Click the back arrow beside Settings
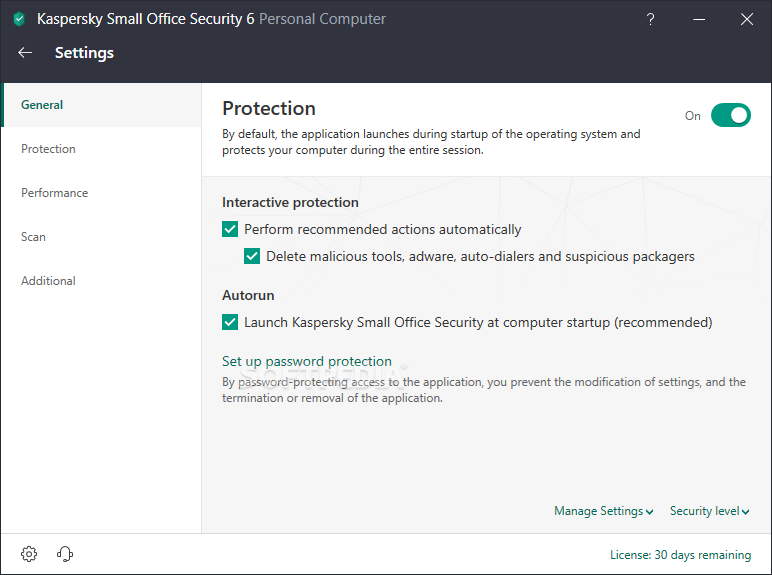 [25, 53]
